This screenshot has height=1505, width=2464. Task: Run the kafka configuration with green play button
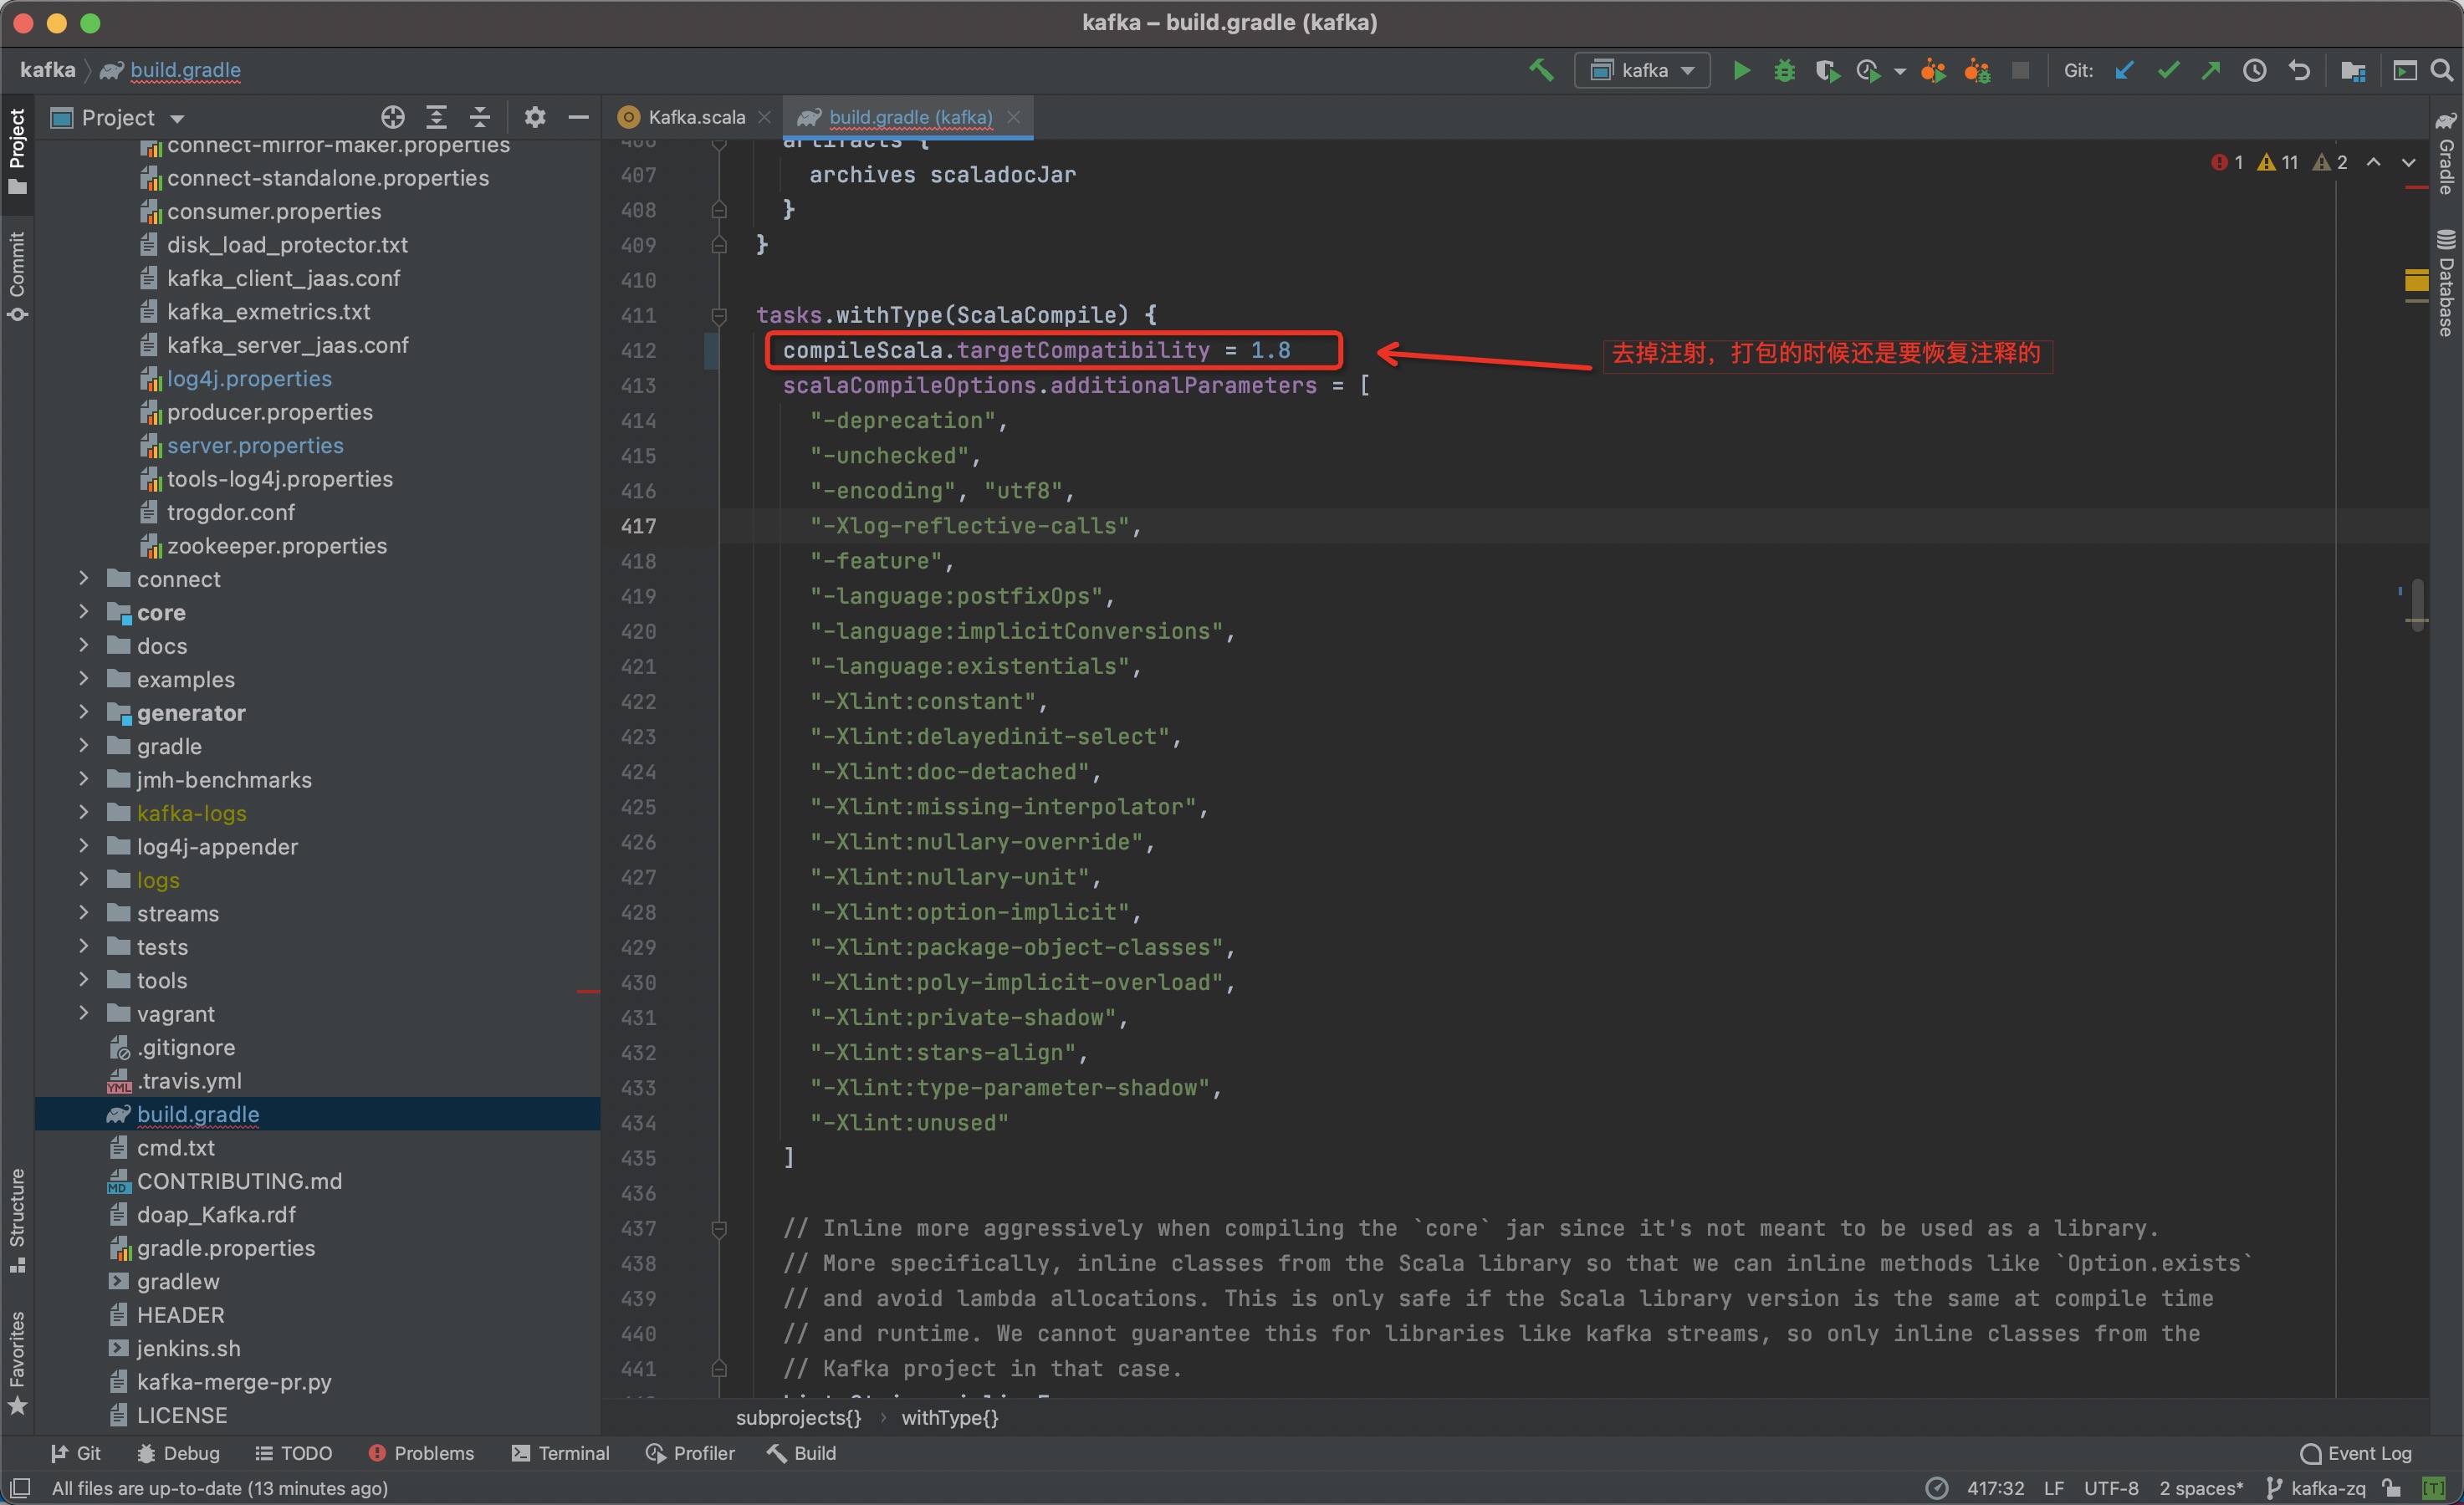point(1741,70)
